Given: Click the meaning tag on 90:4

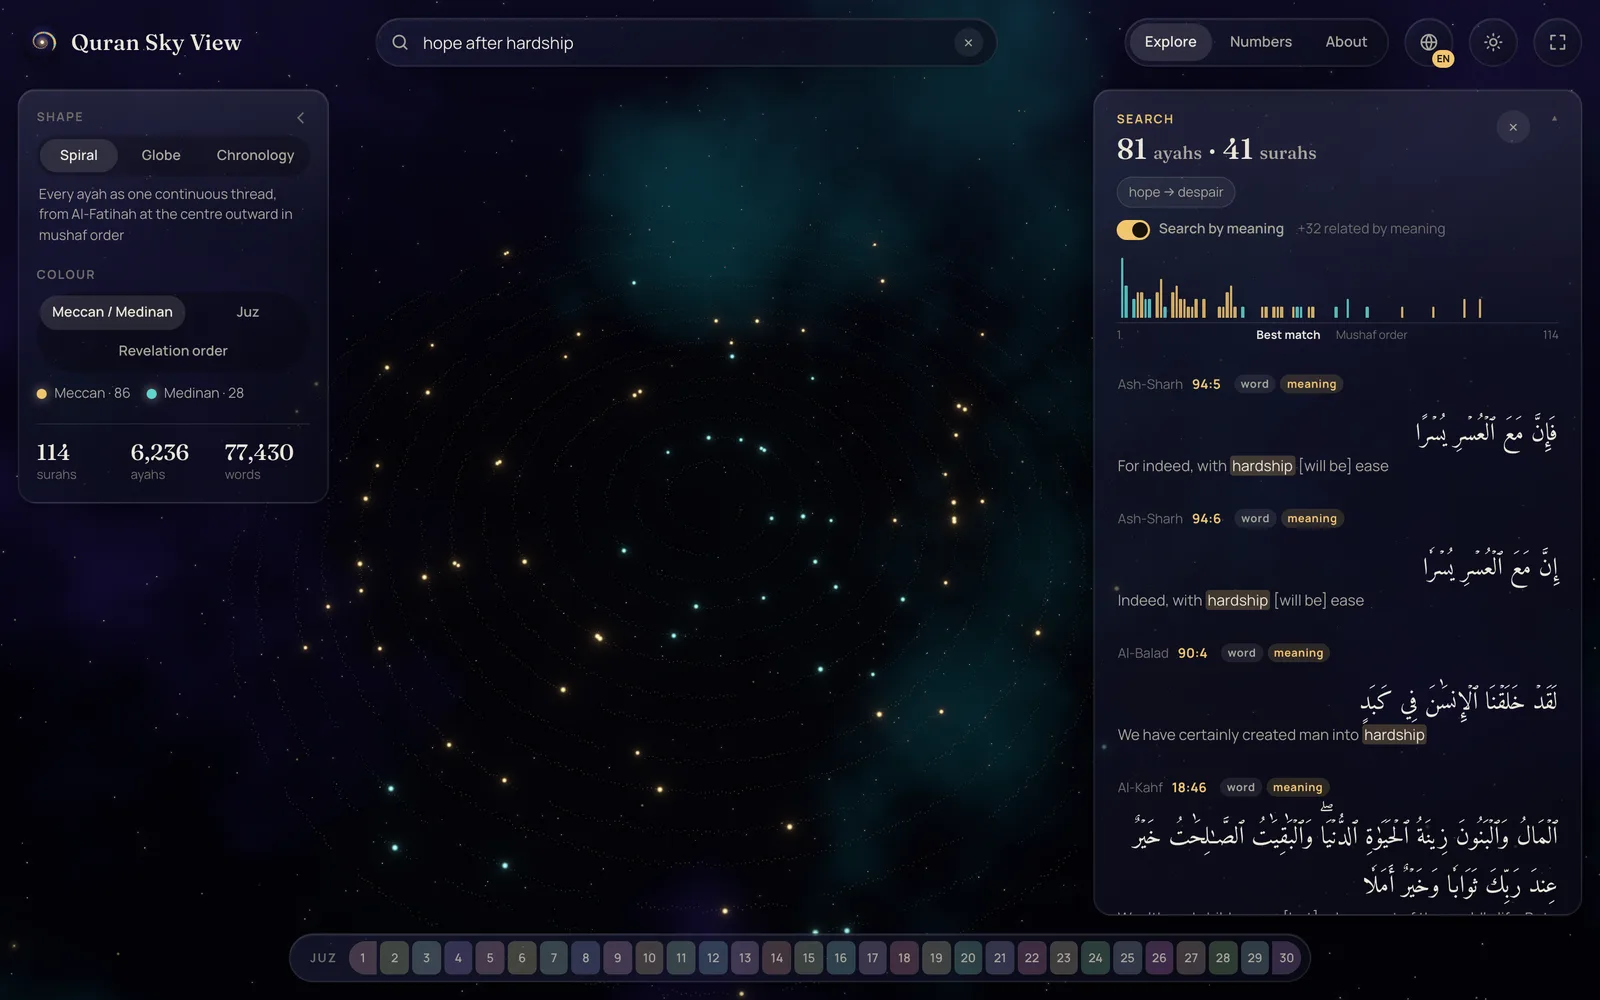Looking at the screenshot, I should (x=1298, y=653).
